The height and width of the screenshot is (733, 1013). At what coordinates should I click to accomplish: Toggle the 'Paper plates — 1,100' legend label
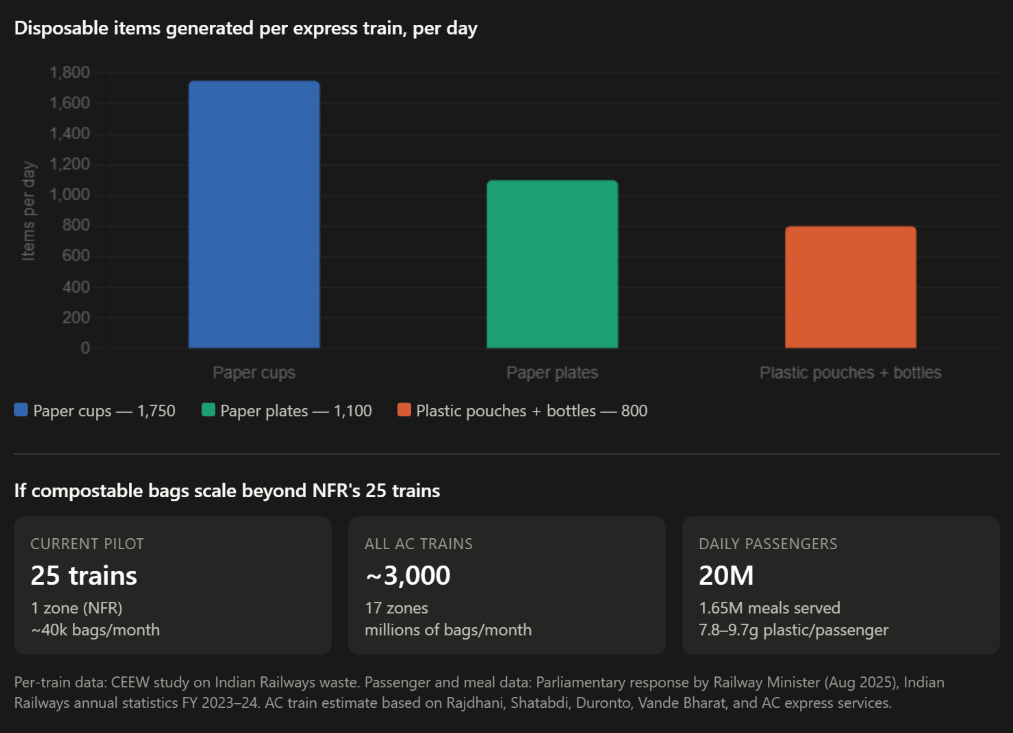pos(296,411)
